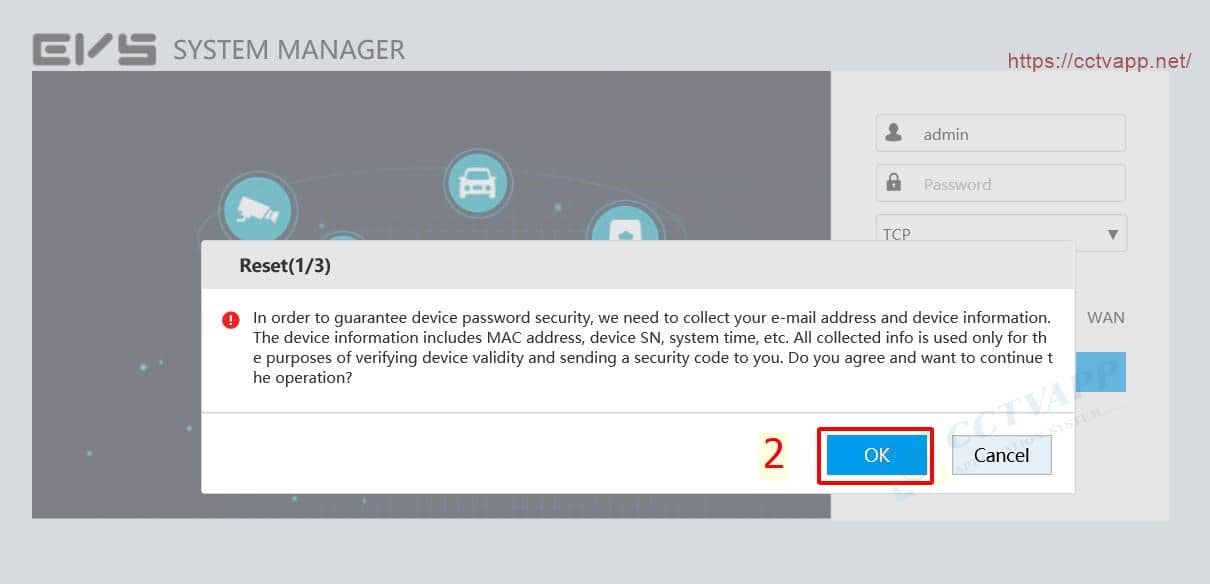Screen dimensions: 1210x584
Task: Select the WAN option
Action: pos(1105,318)
